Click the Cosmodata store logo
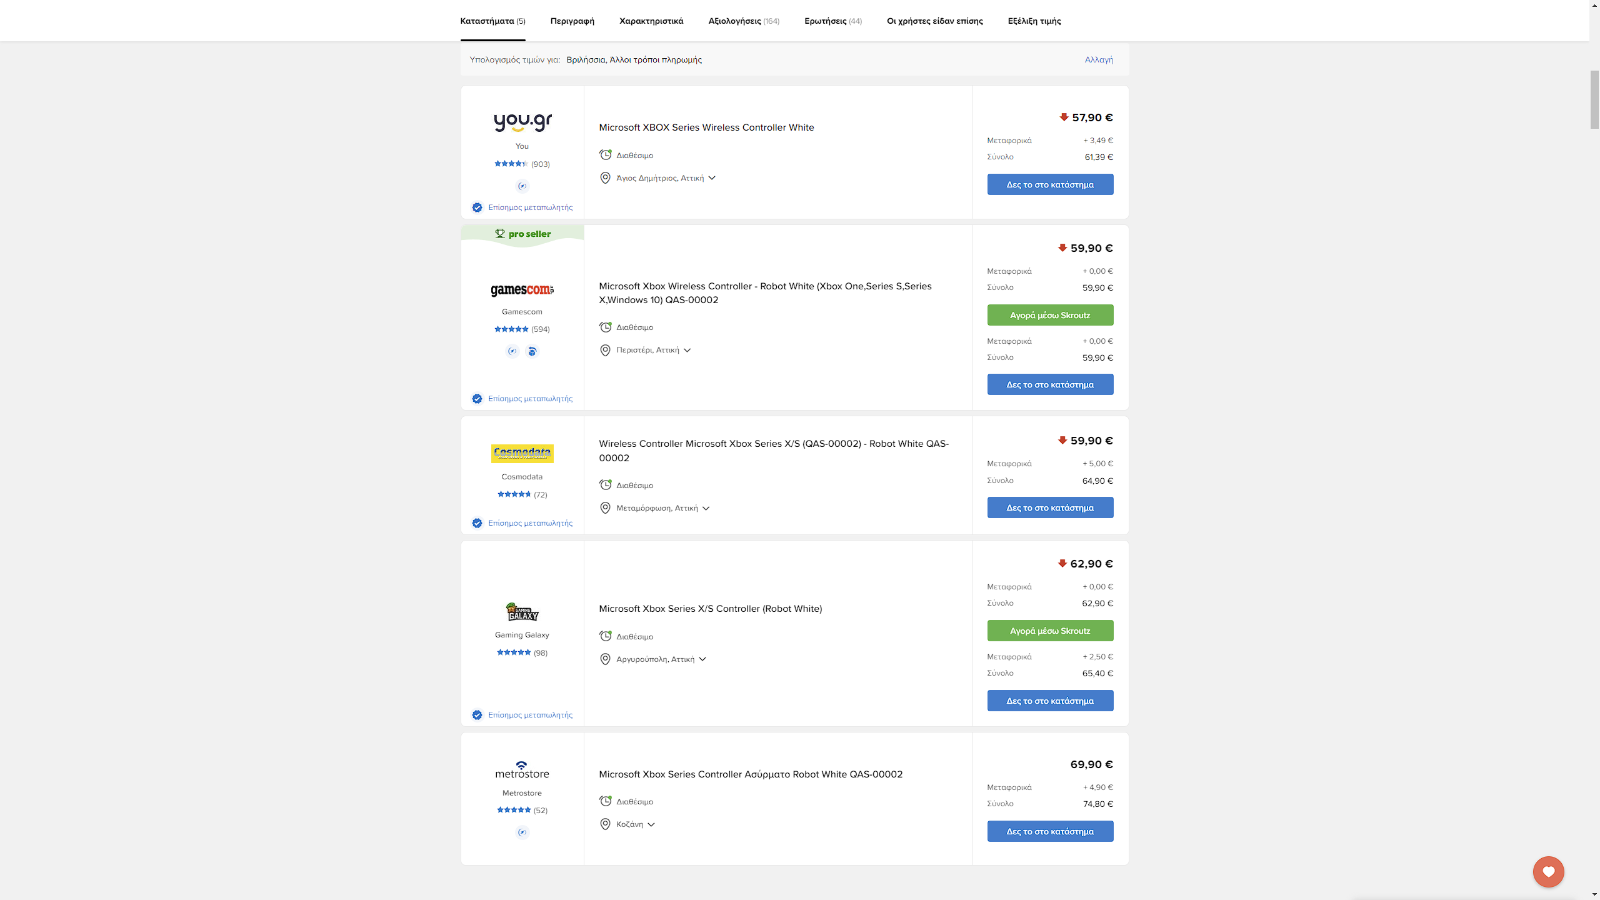This screenshot has width=1600, height=900. (522, 453)
